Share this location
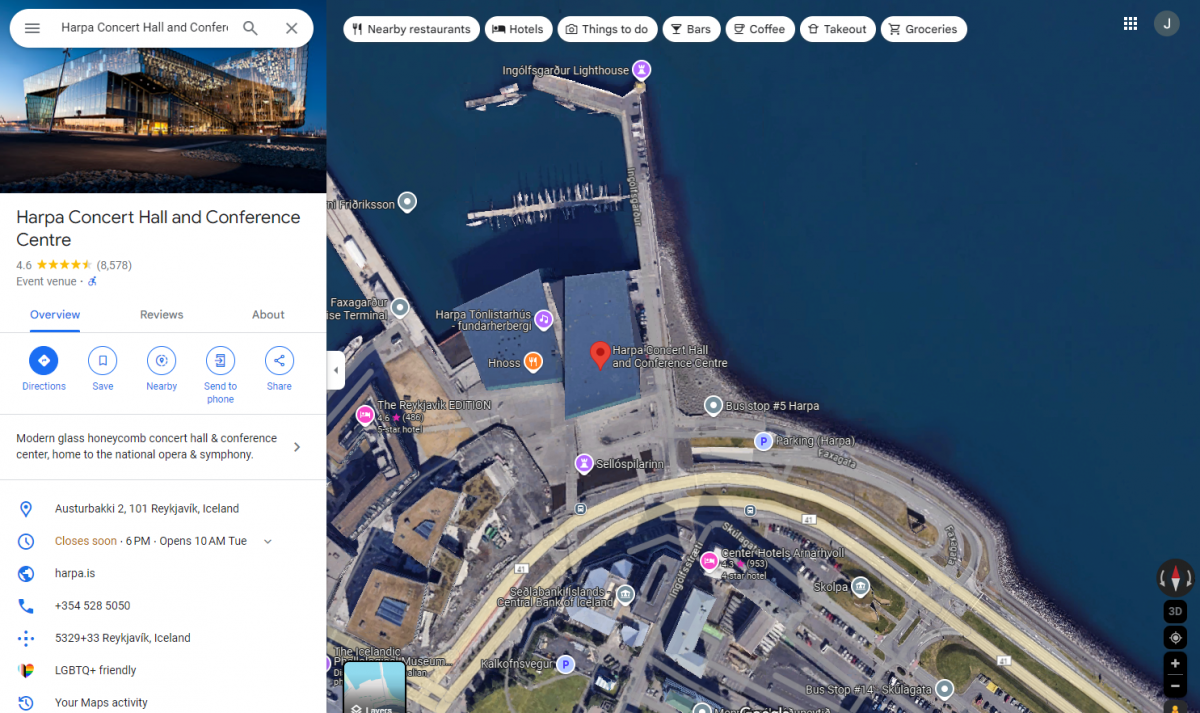The width and height of the screenshot is (1200, 713). click(x=279, y=361)
